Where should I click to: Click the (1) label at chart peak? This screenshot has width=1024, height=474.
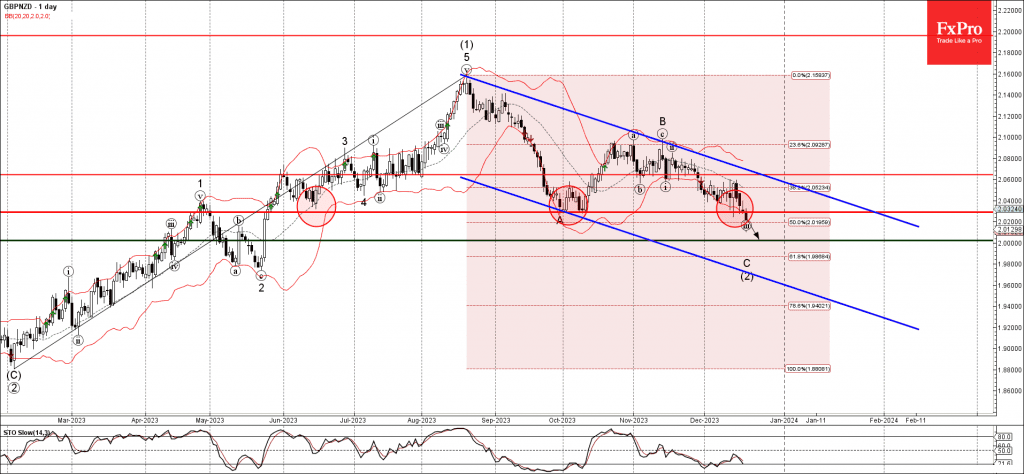(x=466, y=45)
